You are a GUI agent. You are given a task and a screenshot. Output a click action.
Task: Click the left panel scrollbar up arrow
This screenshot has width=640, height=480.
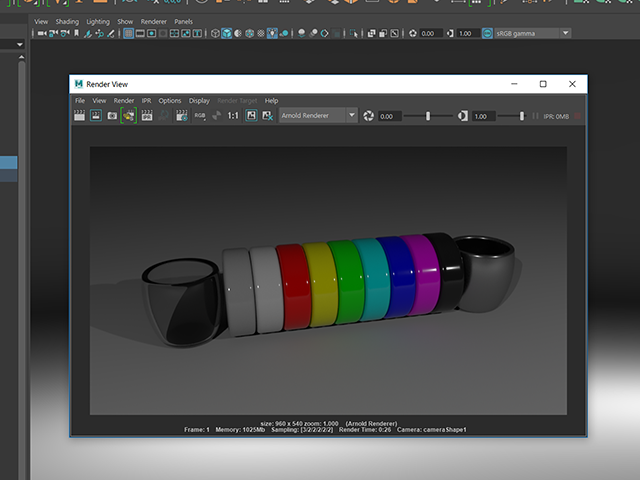click(21, 57)
